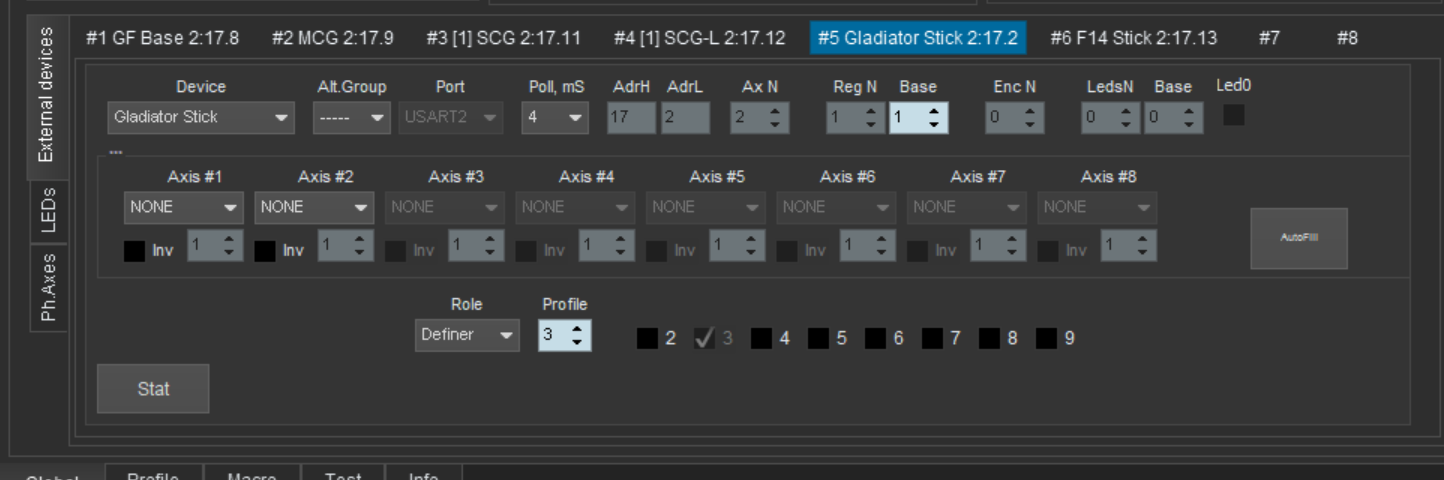Click the Ax N stepper arrows
Viewport: 1444px width, 480px height.
[x=775, y=118]
